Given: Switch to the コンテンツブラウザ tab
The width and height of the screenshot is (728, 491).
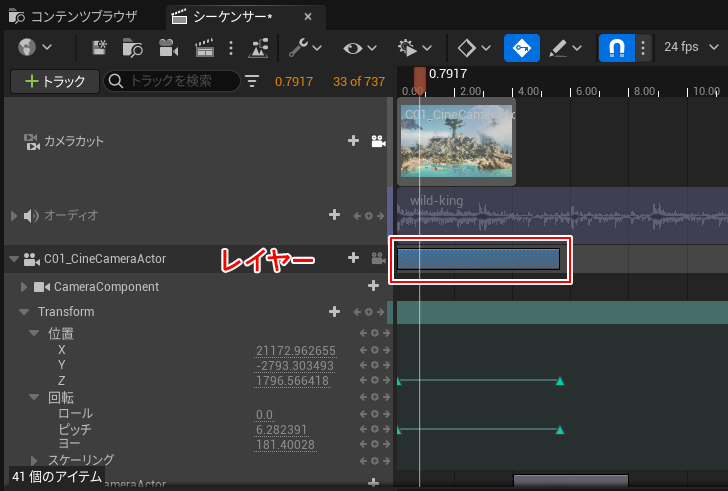Looking at the screenshot, I should tap(75, 17).
